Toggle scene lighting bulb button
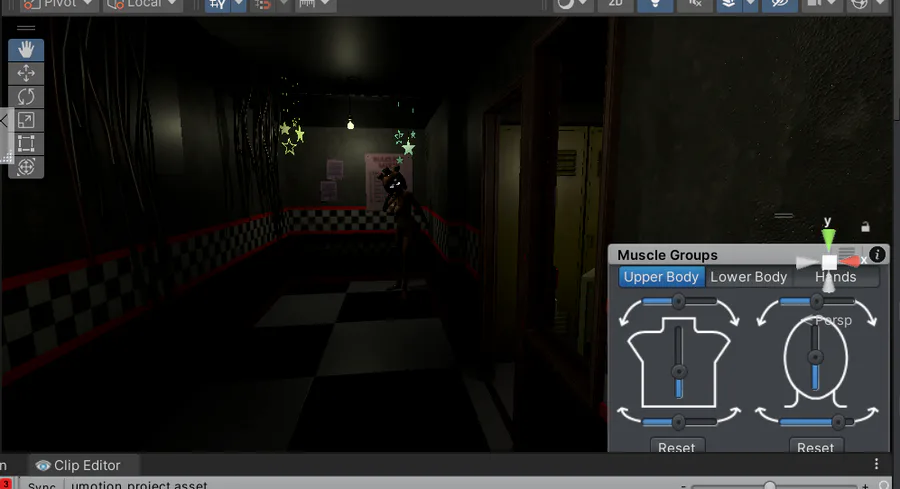900x489 pixels. coord(655,5)
